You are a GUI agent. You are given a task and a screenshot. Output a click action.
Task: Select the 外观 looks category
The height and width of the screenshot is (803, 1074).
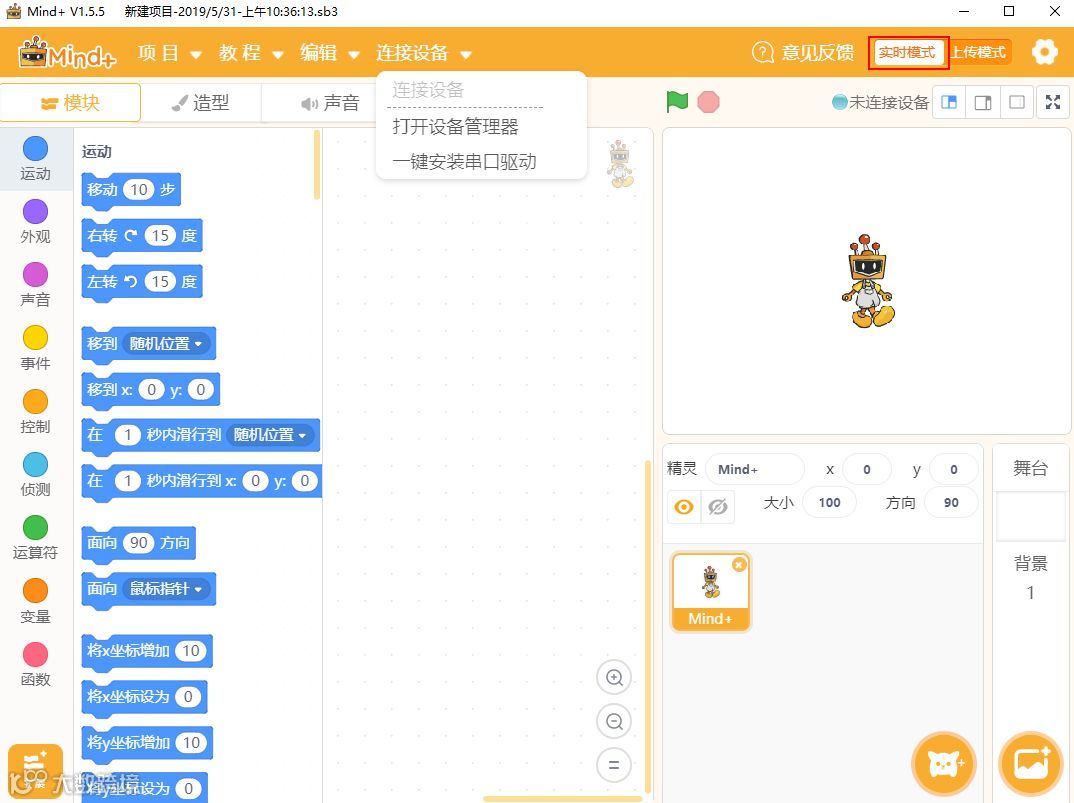pyautogui.click(x=35, y=222)
